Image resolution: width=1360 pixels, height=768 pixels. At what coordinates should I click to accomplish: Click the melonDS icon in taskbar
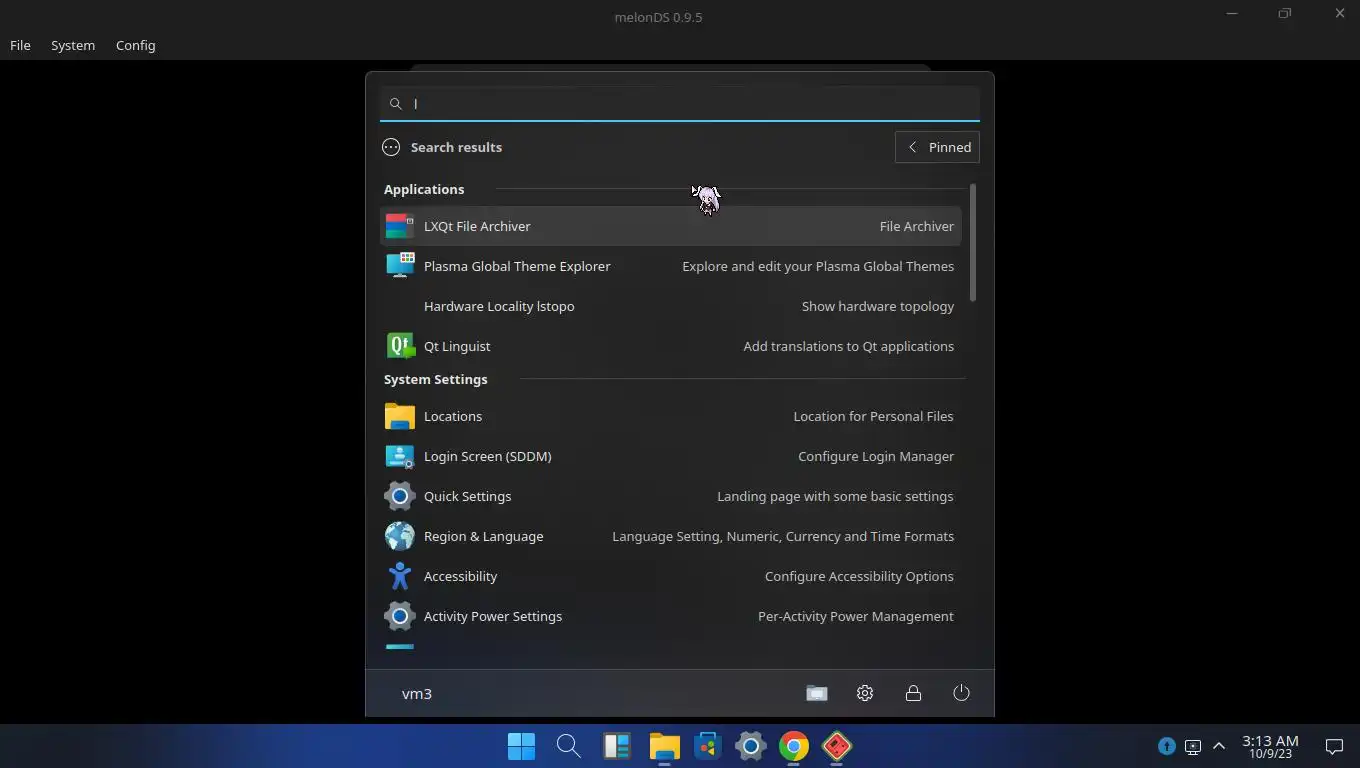coord(837,746)
